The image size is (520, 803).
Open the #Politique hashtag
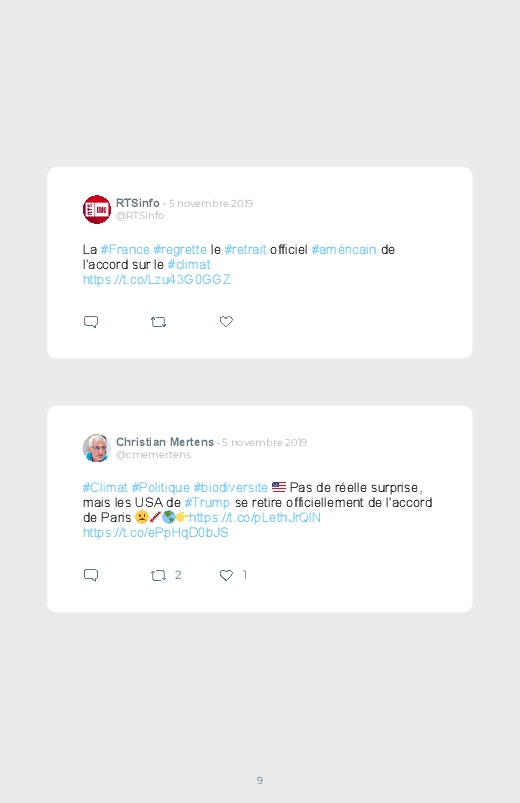click(160, 488)
